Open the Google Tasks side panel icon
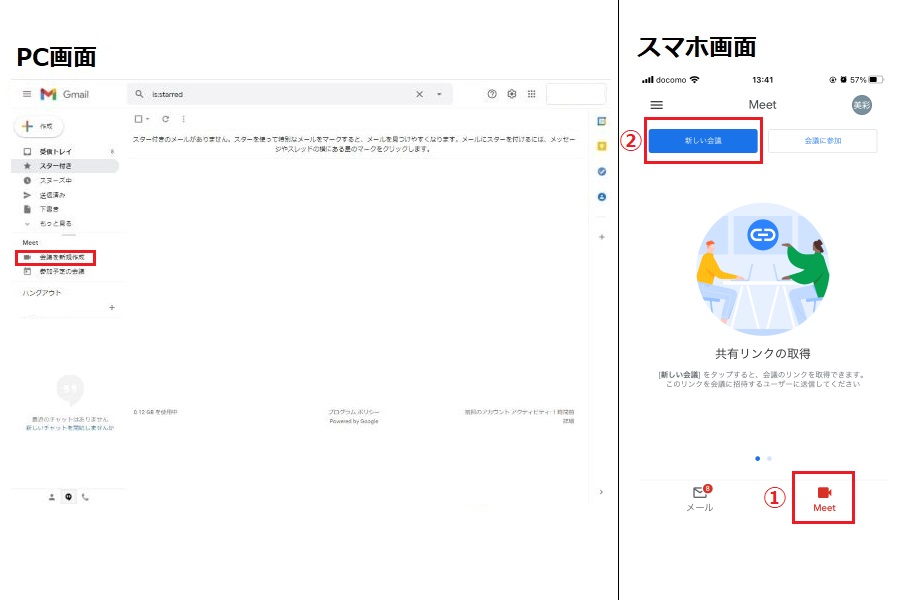The width and height of the screenshot is (900, 600). (602, 171)
